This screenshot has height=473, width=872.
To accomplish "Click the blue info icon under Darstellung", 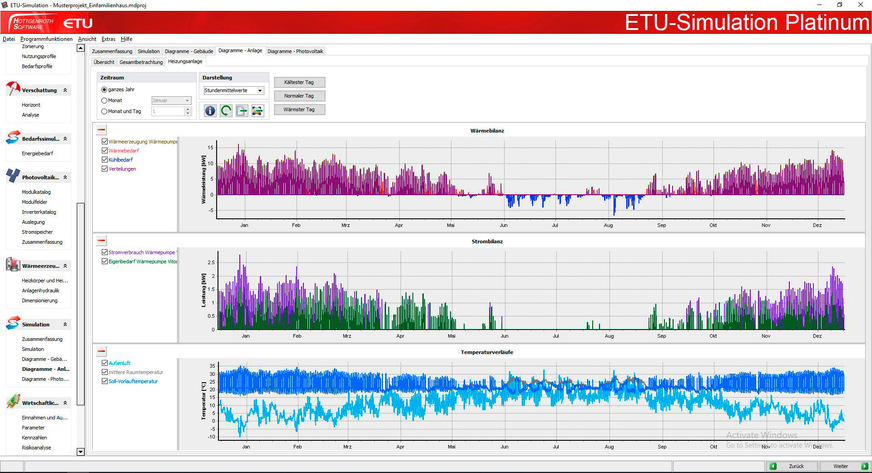I will coord(210,111).
